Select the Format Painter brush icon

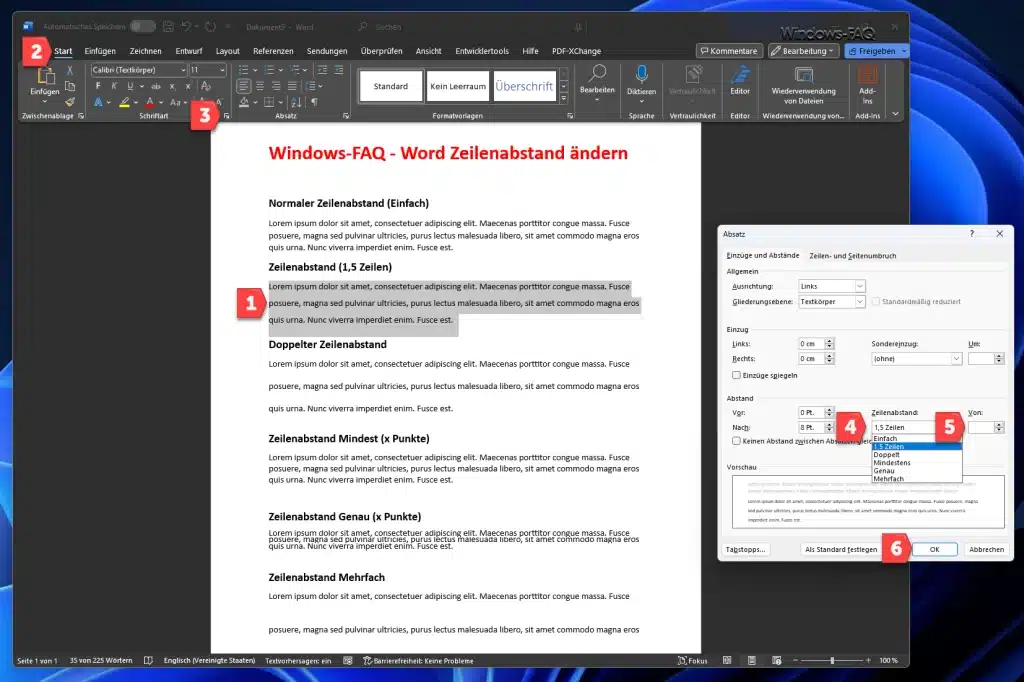[70, 101]
